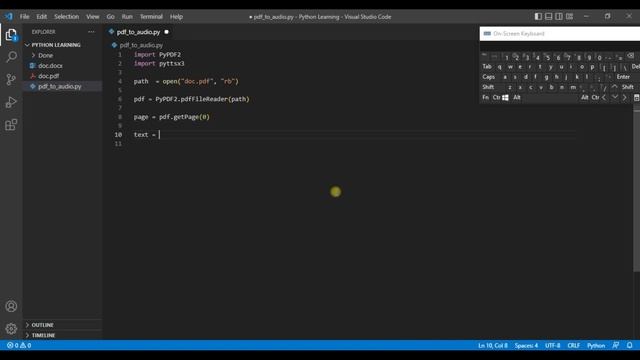
Task: Open the Manage gear icon
Action: coord(11,329)
